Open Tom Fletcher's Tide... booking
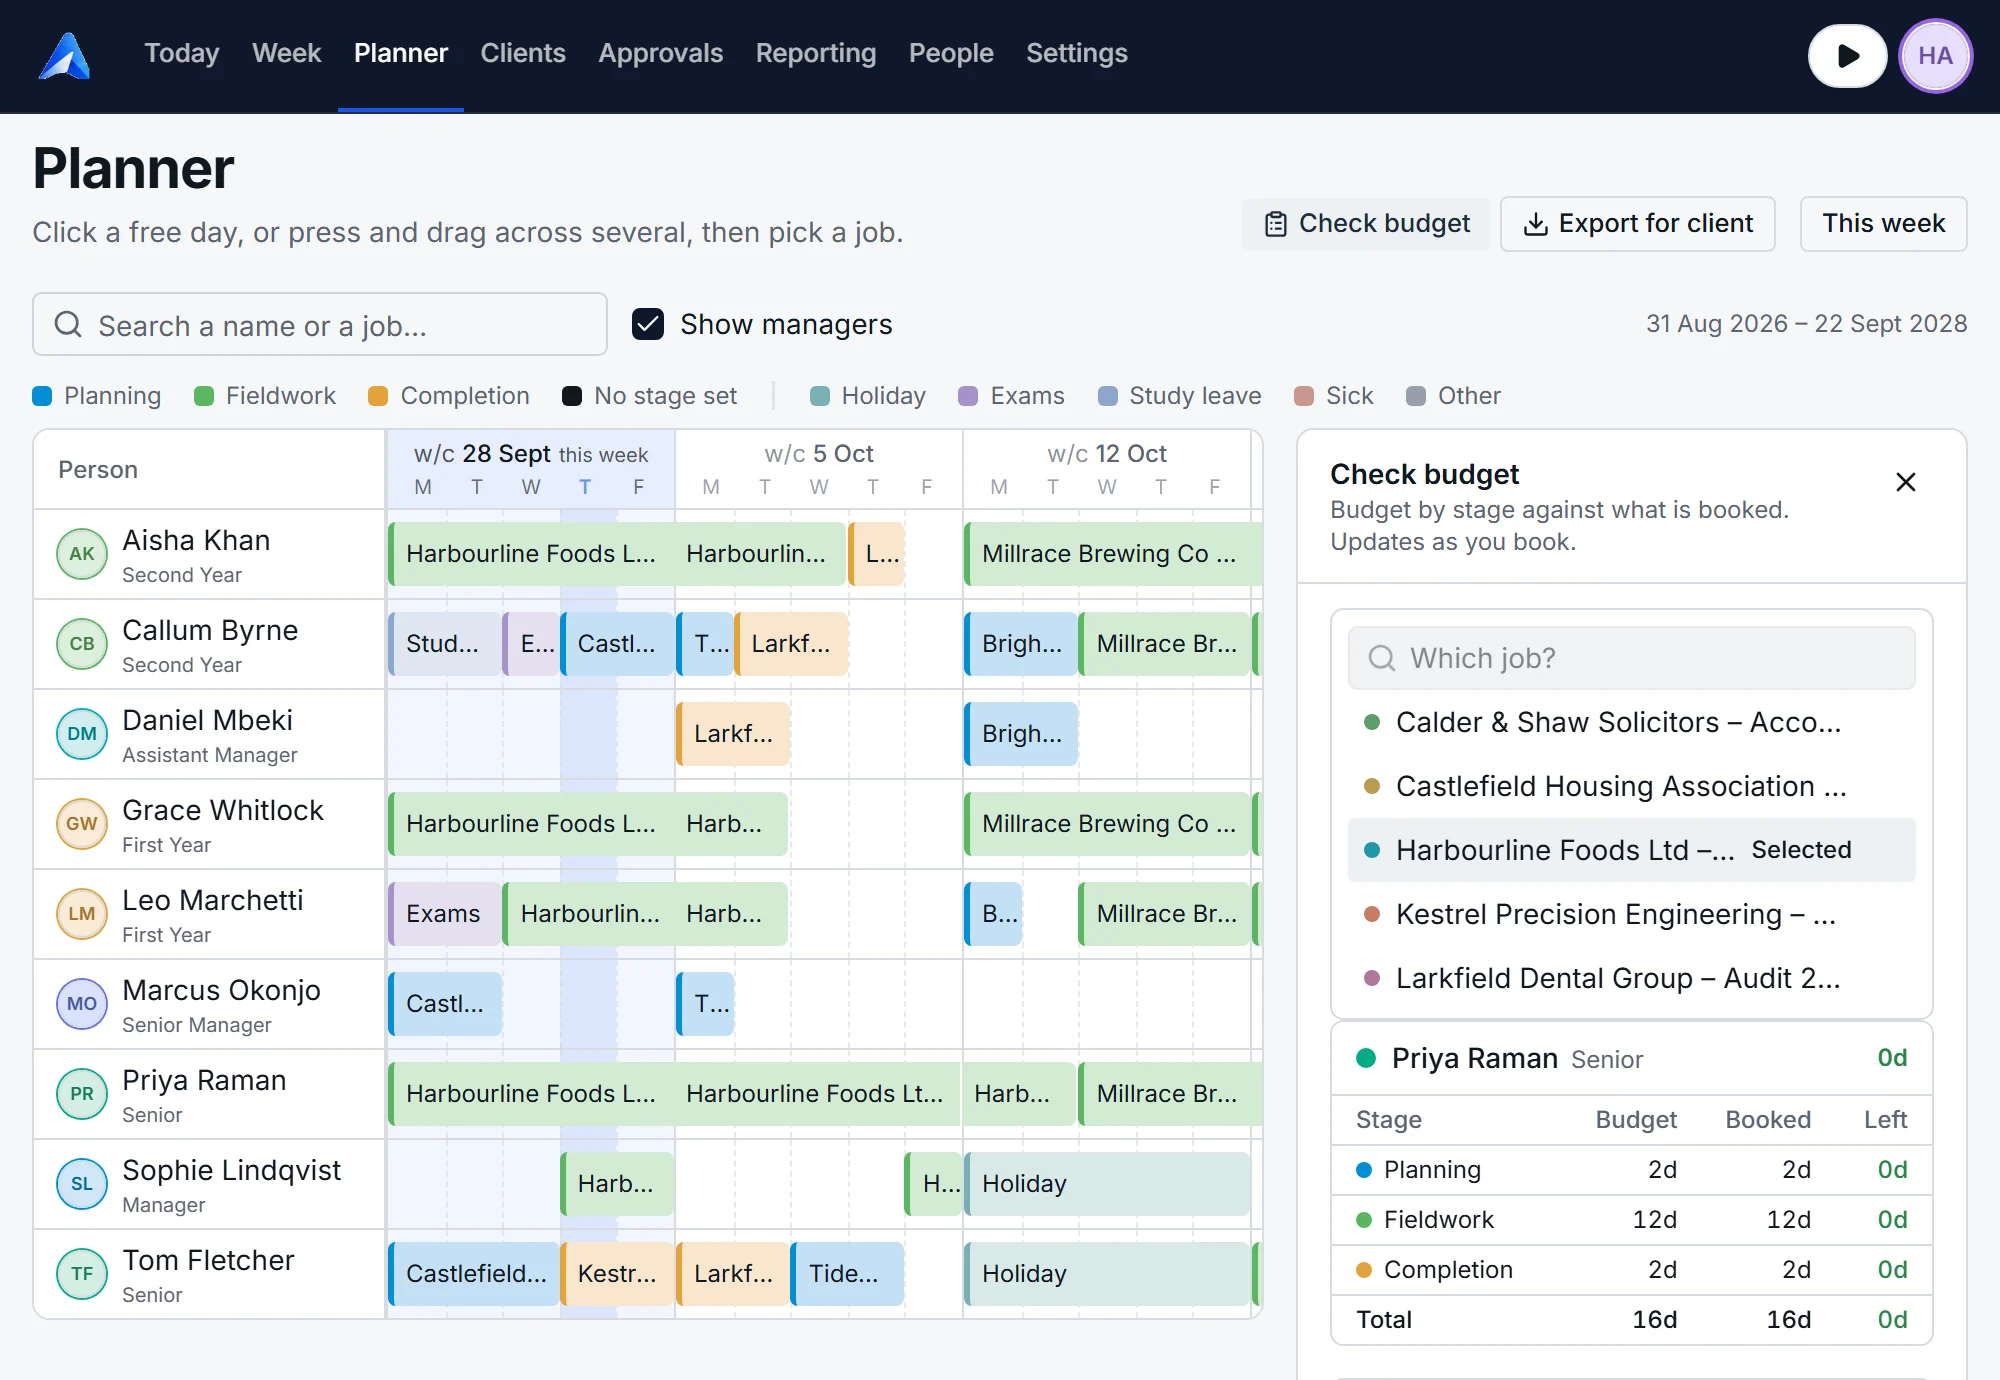The image size is (2000, 1380). [847, 1274]
